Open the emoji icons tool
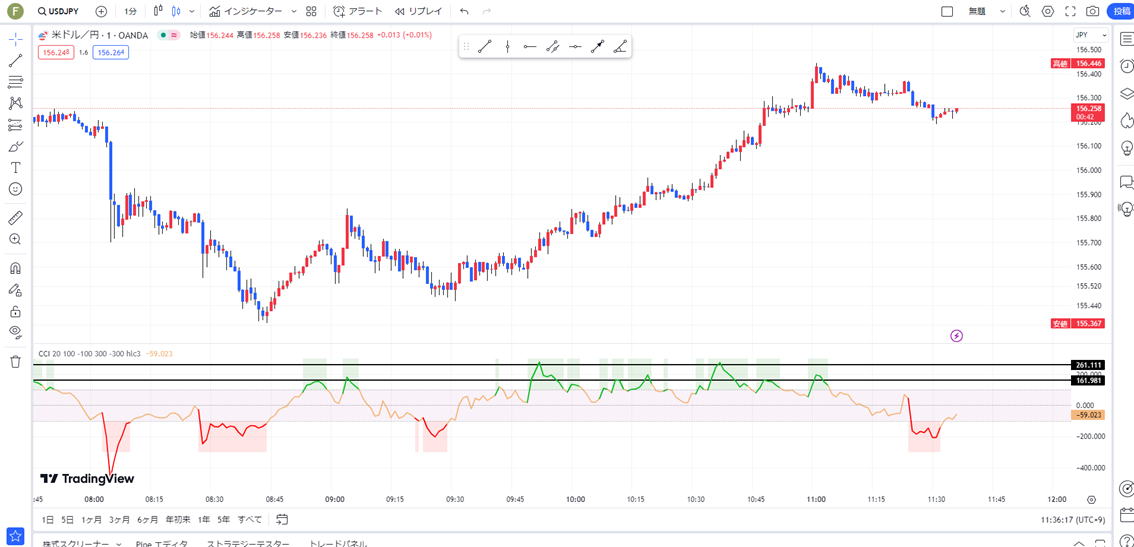This screenshot has width=1134, height=547. 15,189
